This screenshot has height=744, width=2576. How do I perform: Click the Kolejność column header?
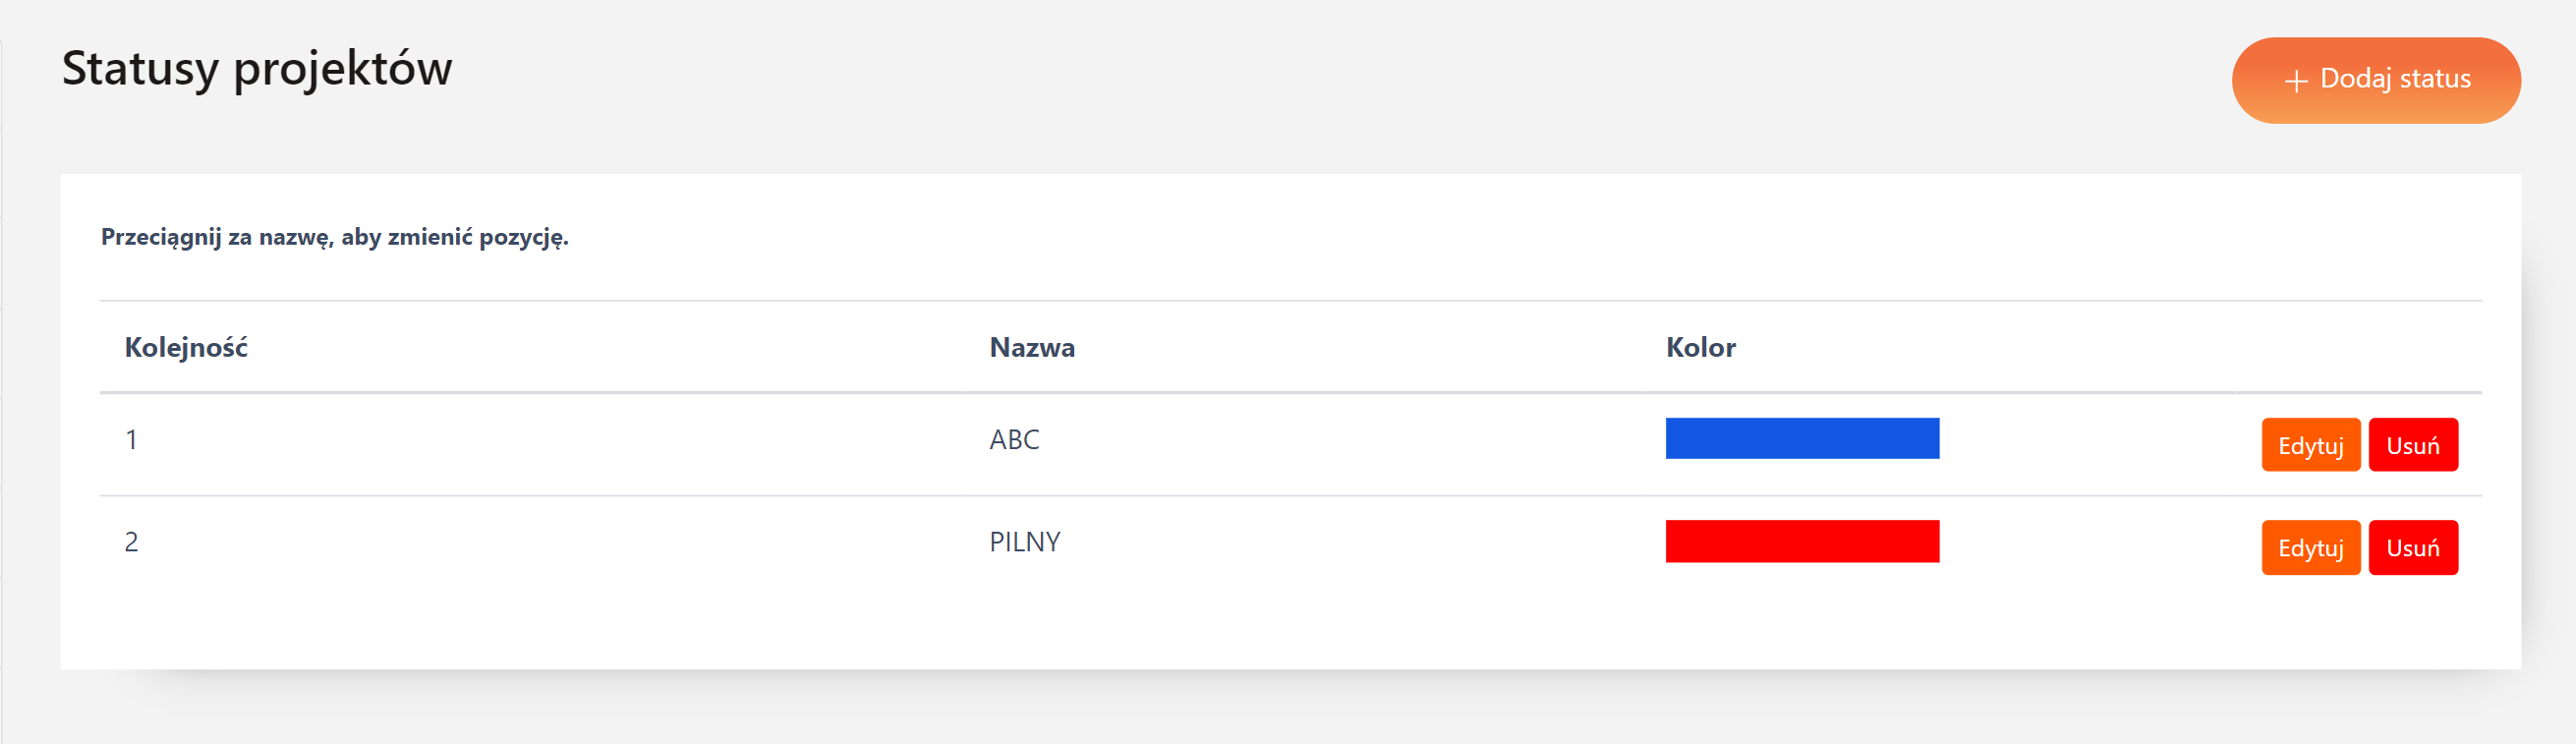(186, 348)
